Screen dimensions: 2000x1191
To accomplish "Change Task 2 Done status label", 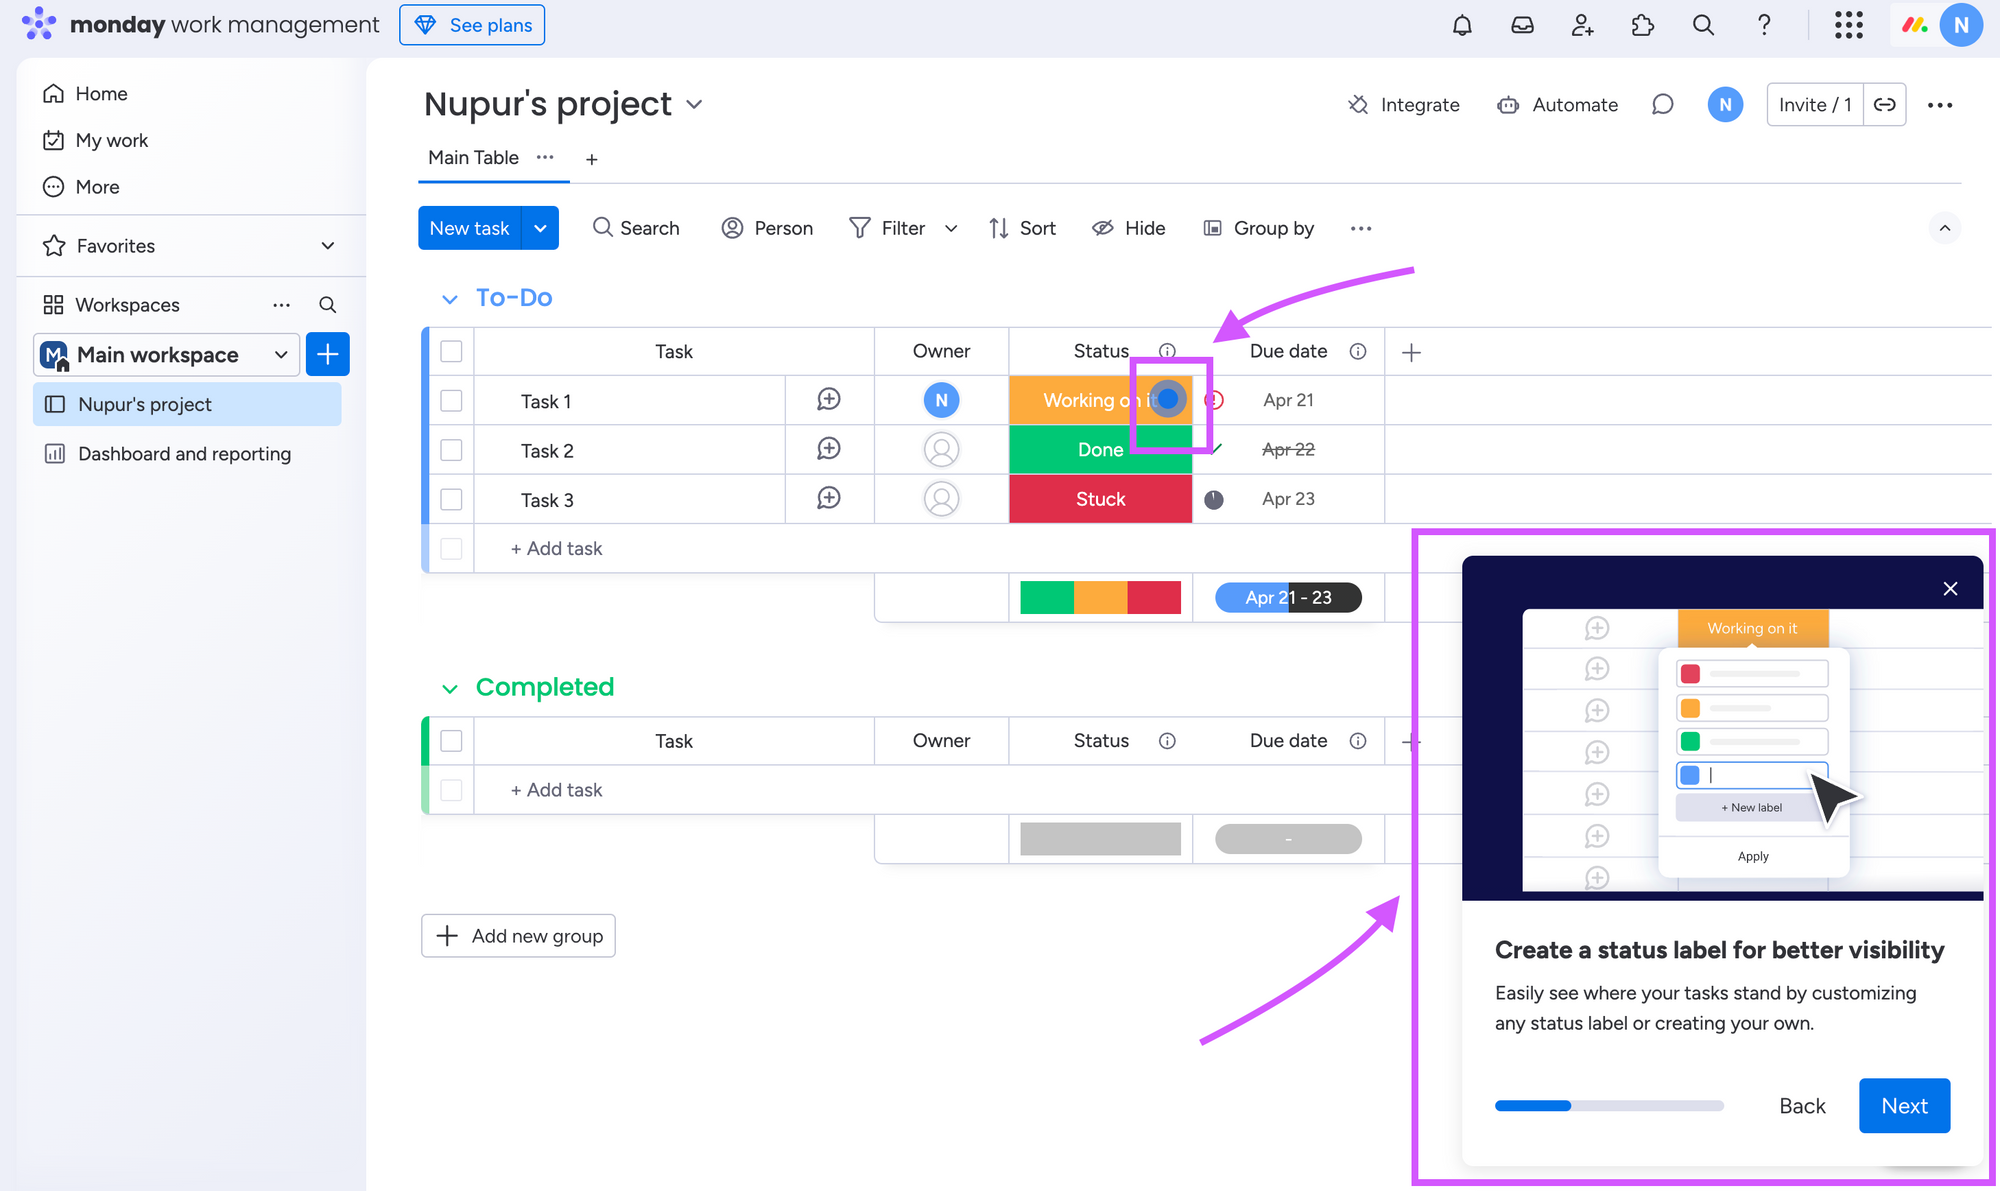I will tap(1100, 450).
